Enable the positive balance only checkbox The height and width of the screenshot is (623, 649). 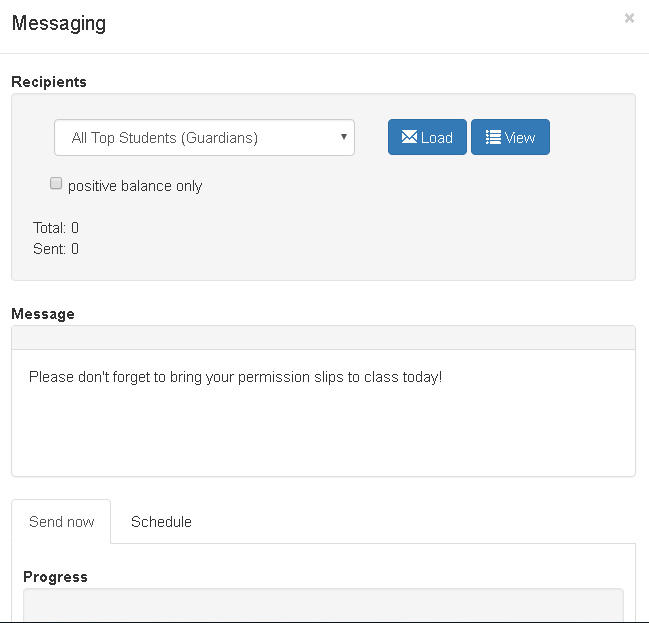pyautogui.click(x=56, y=183)
